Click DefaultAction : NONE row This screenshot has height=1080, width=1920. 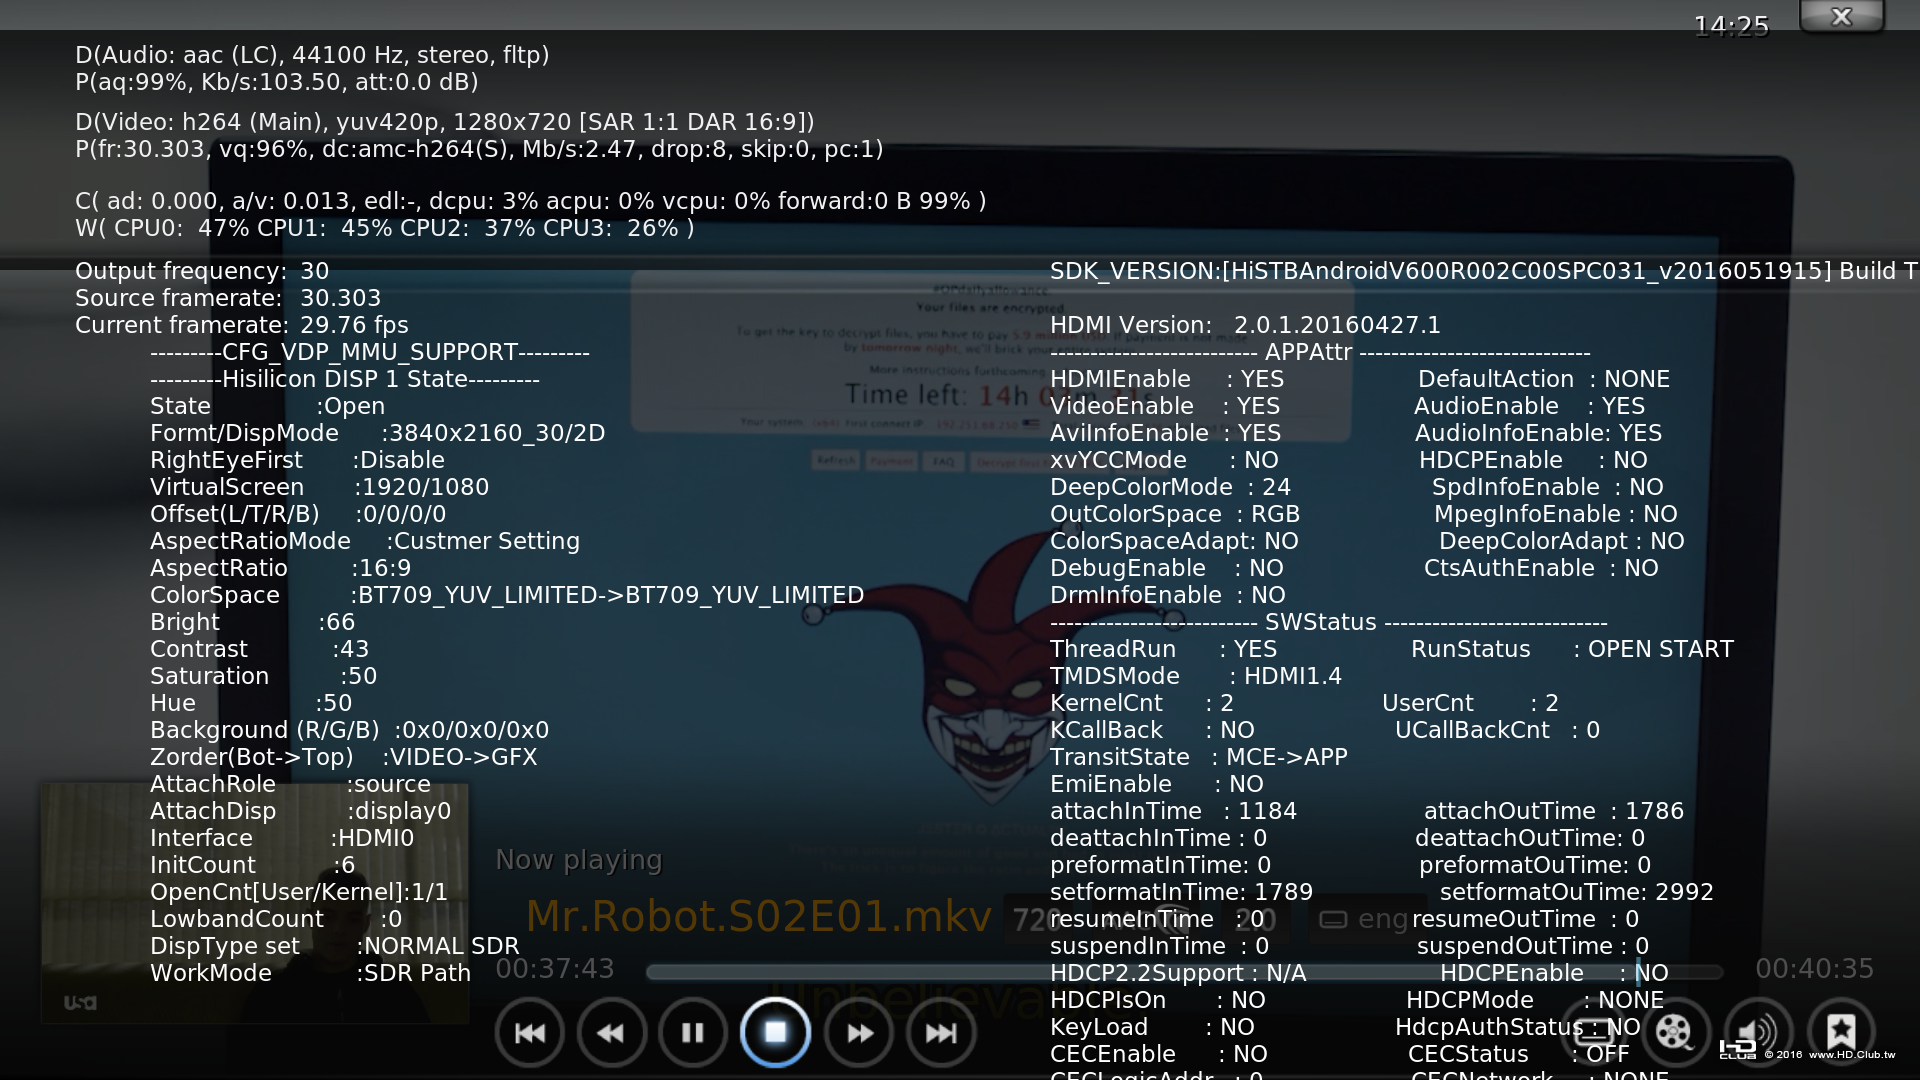(x=1544, y=379)
